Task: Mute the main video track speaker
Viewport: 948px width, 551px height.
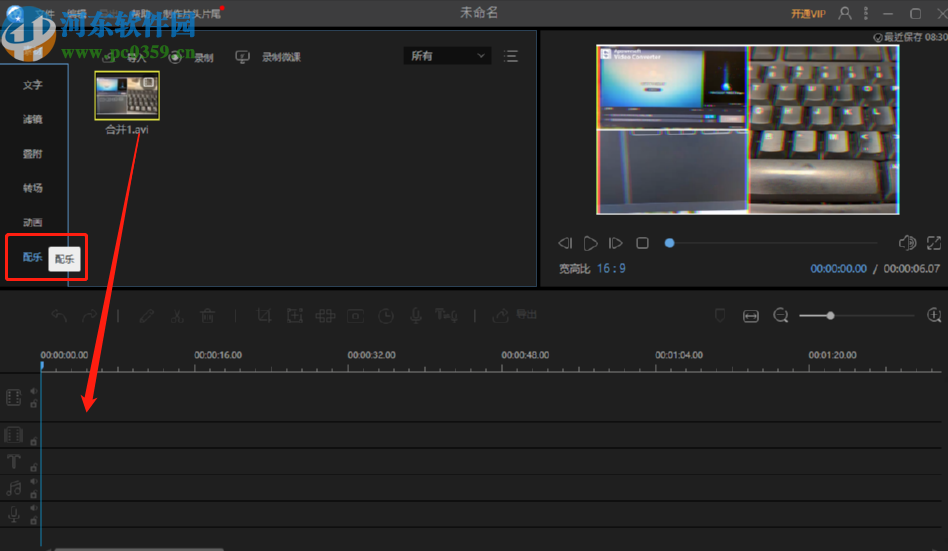Action: coord(33,392)
